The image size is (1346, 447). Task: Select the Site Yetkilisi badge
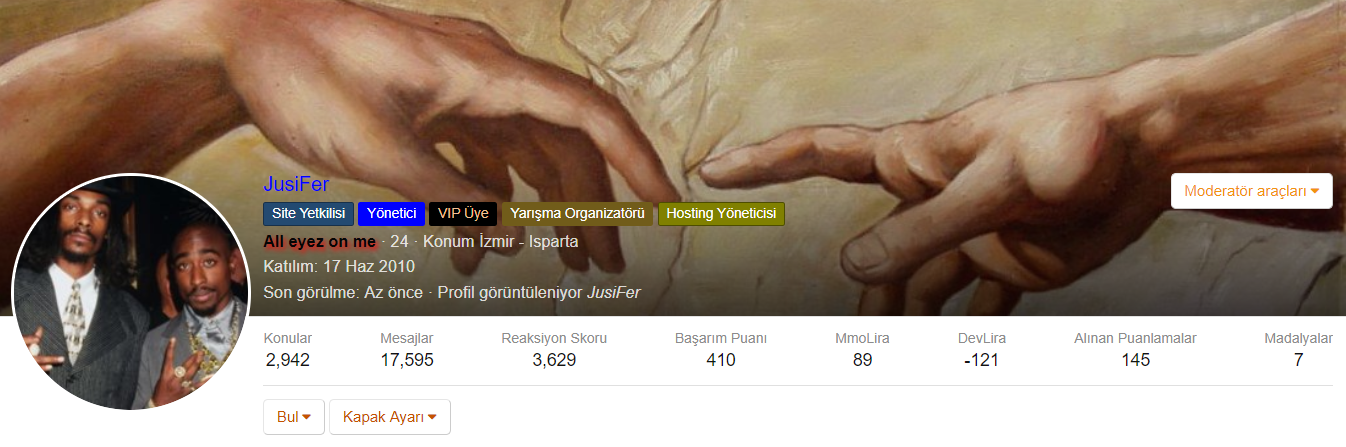point(308,213)
